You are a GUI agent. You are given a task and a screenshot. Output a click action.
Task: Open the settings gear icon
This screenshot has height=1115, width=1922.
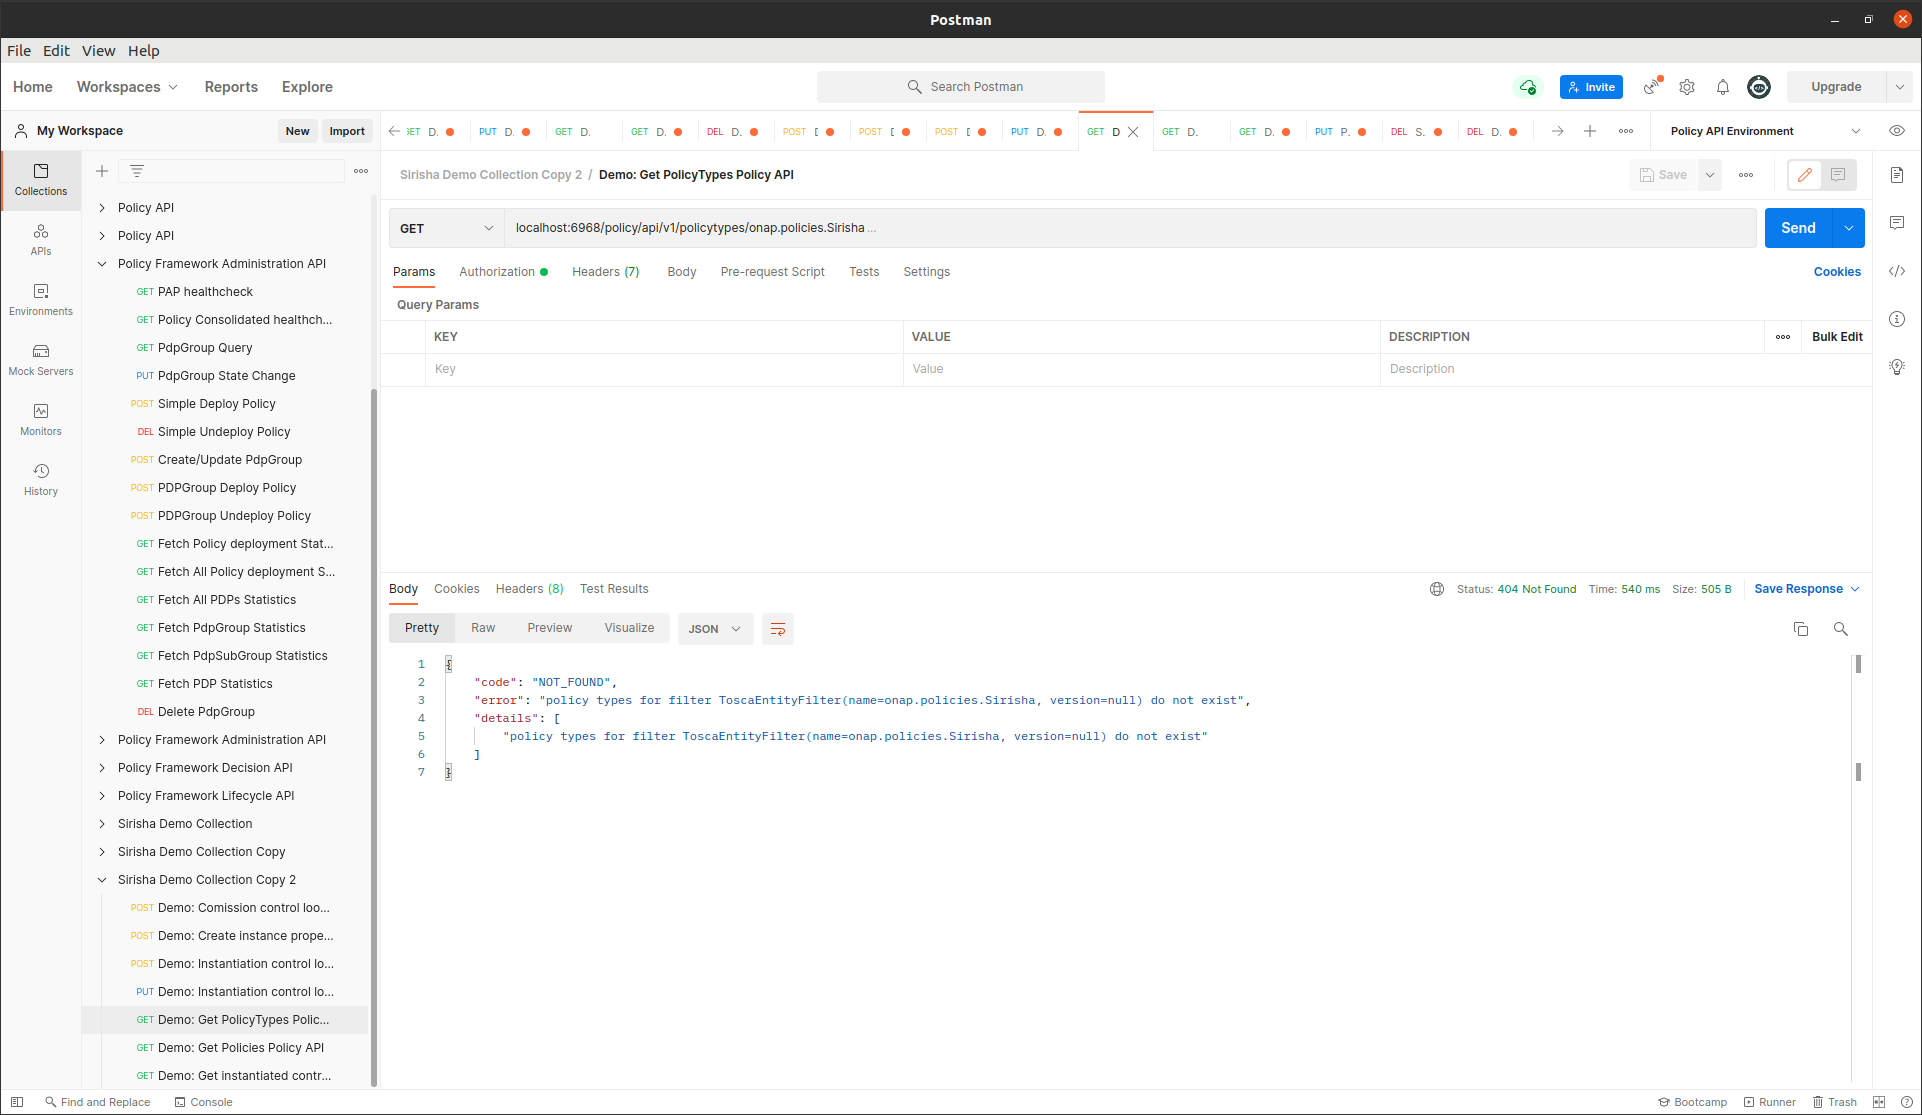(1687, 87)
